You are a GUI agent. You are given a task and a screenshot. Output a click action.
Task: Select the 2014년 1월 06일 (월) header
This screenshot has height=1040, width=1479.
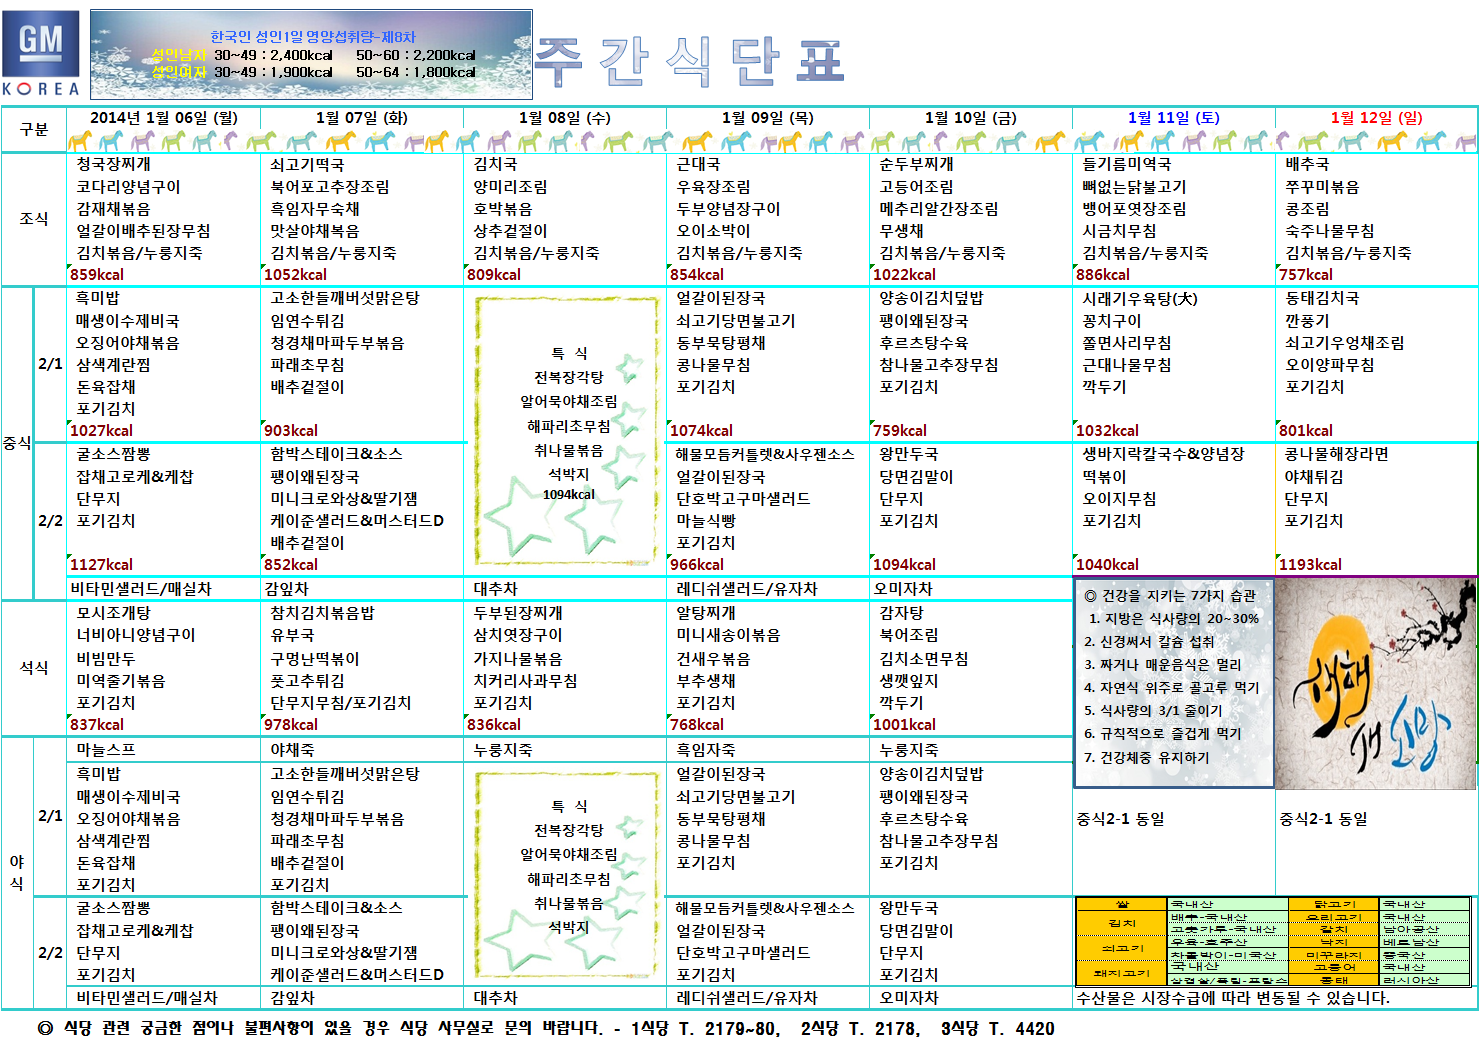164,118
